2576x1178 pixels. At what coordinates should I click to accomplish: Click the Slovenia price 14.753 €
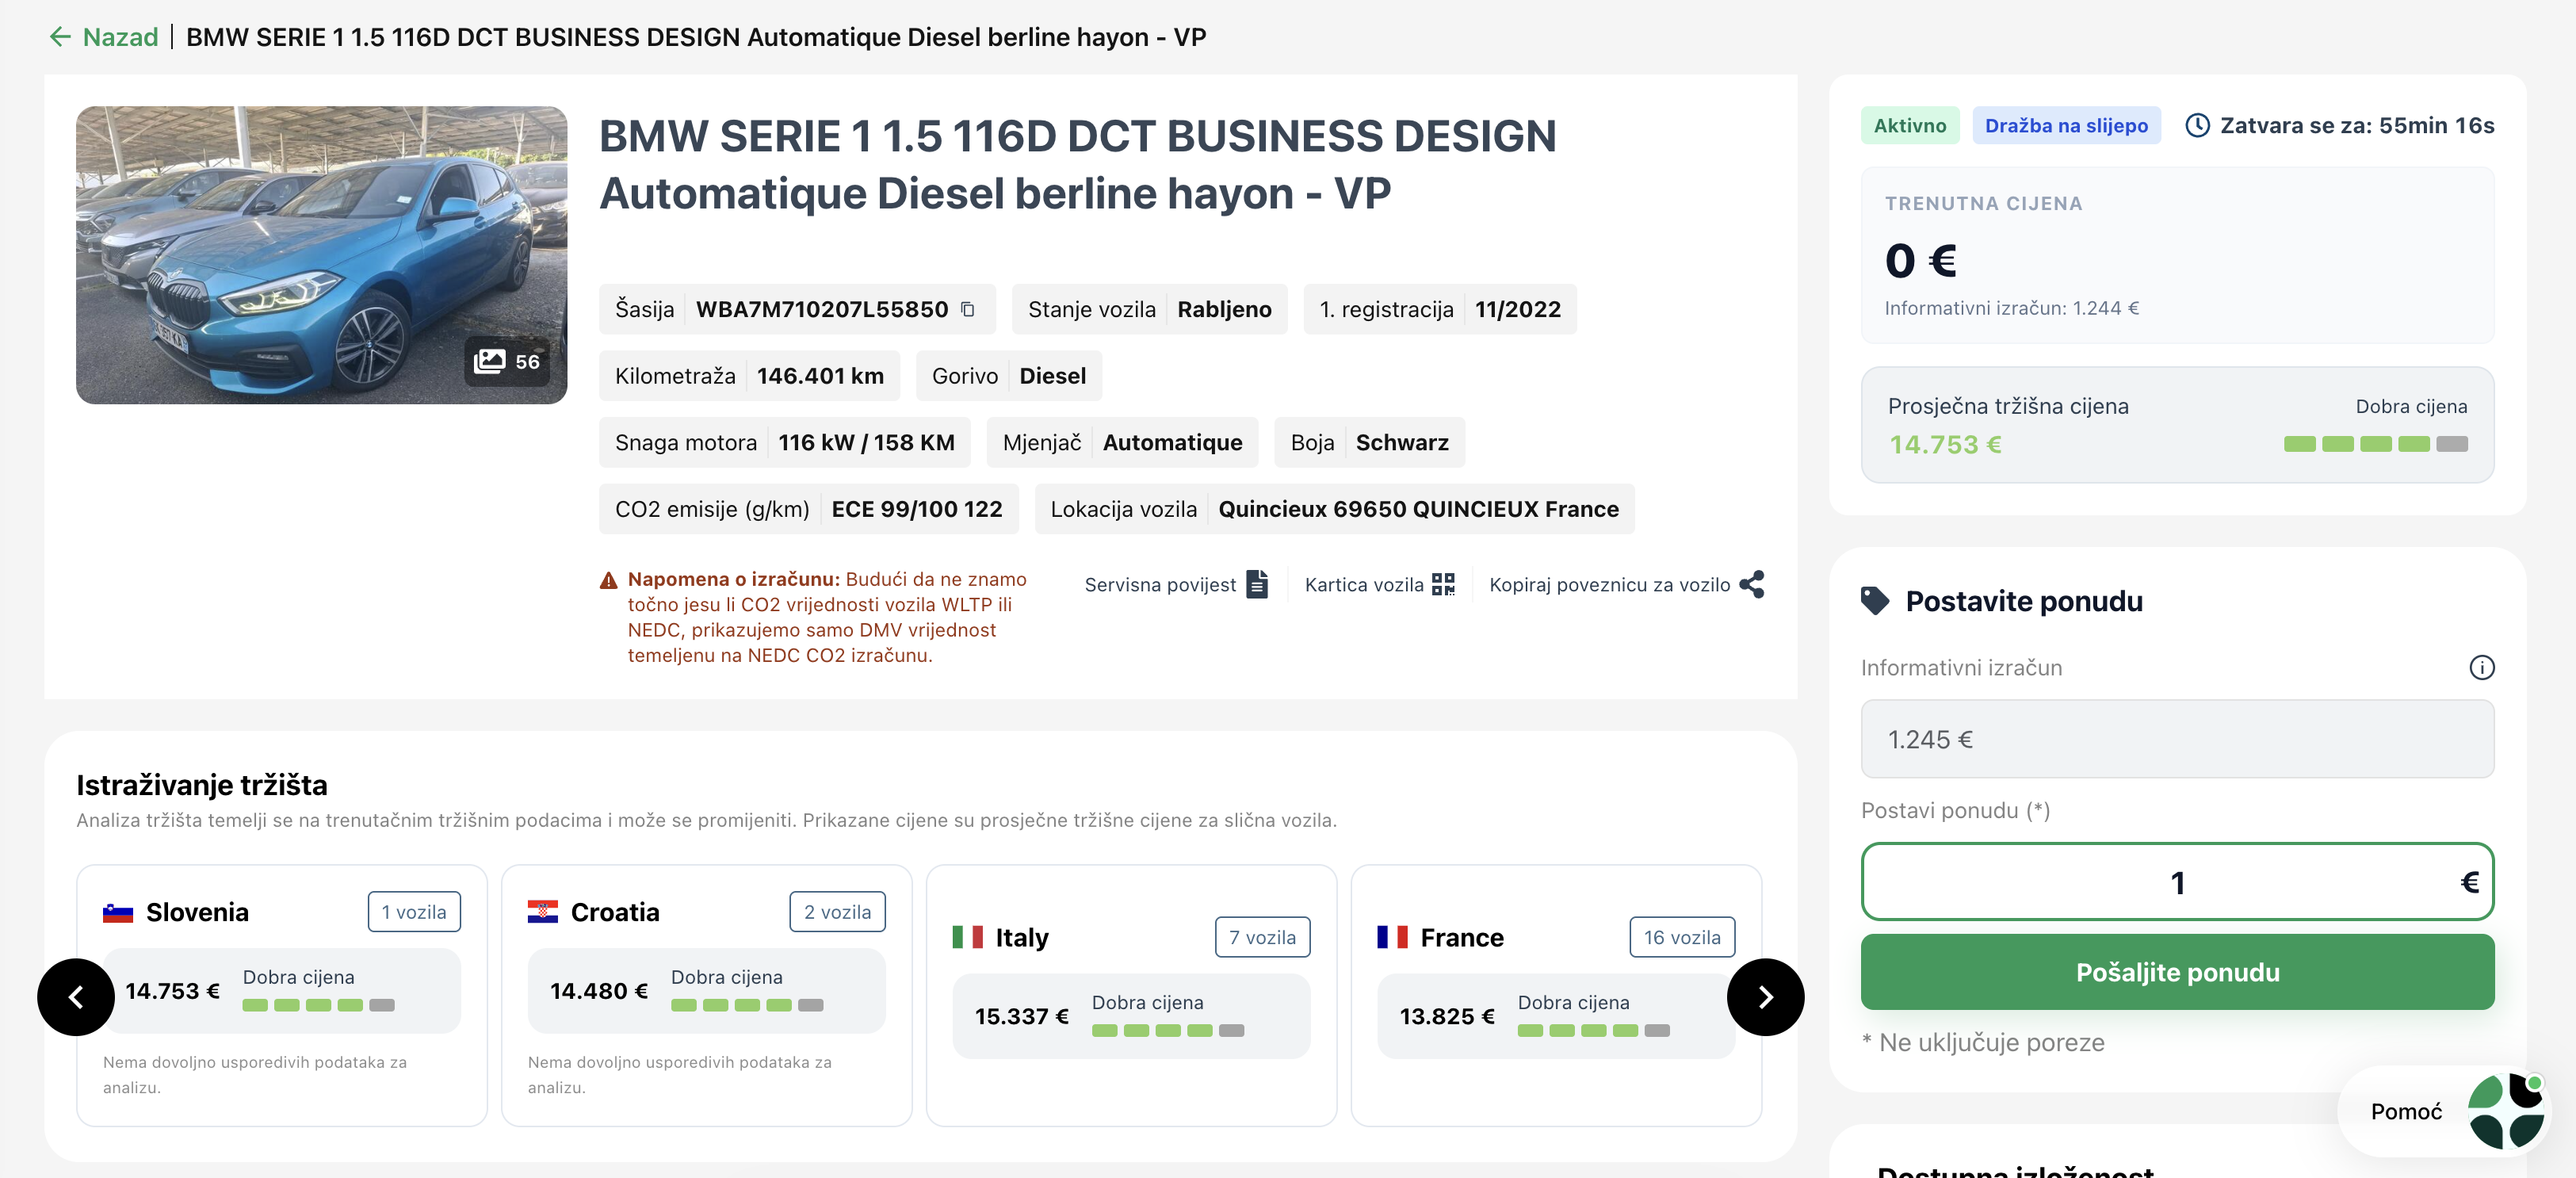[x=172, y=992]
